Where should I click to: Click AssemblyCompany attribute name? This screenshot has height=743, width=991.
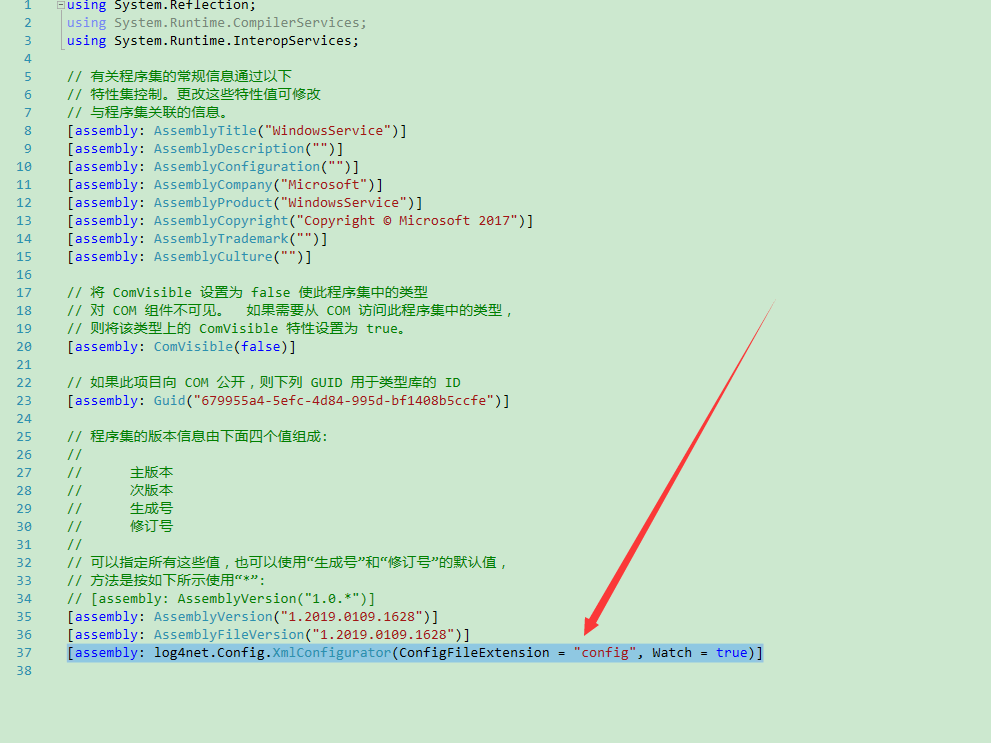point(213,184)
